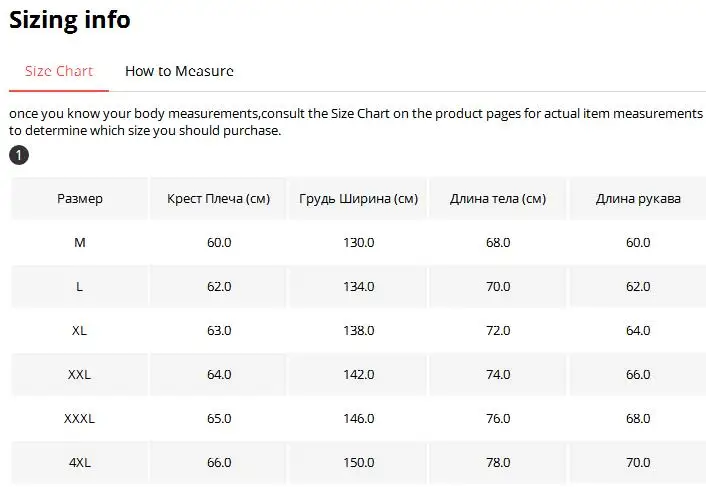Viewport: 706px width, 487px height.
Task: Select the M size row label
Action: [x=80, y=242]
